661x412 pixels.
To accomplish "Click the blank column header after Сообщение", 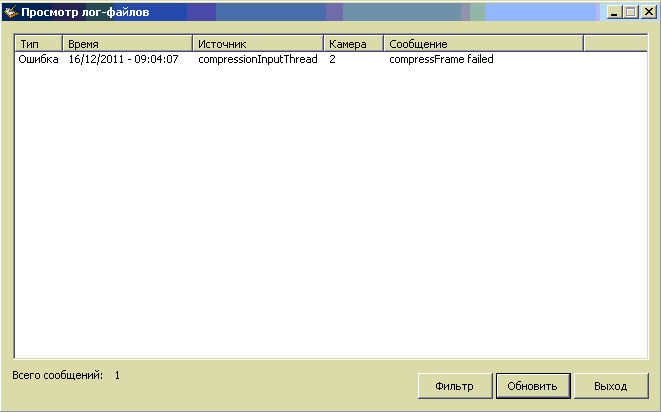I will click(614, 45).
